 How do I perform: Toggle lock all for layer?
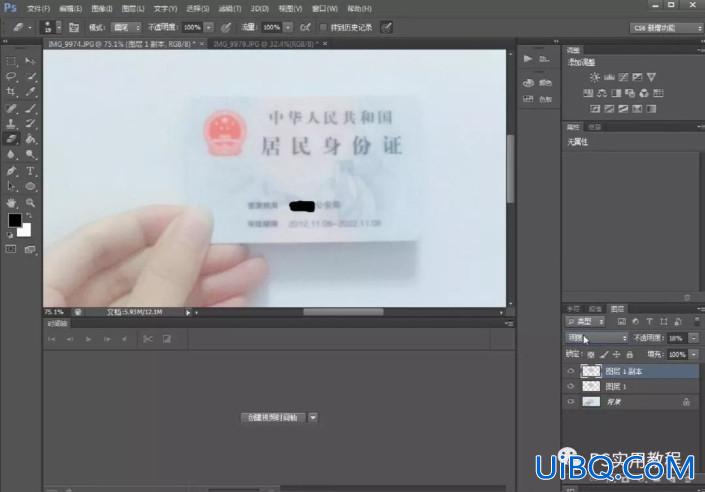point(629,355)
